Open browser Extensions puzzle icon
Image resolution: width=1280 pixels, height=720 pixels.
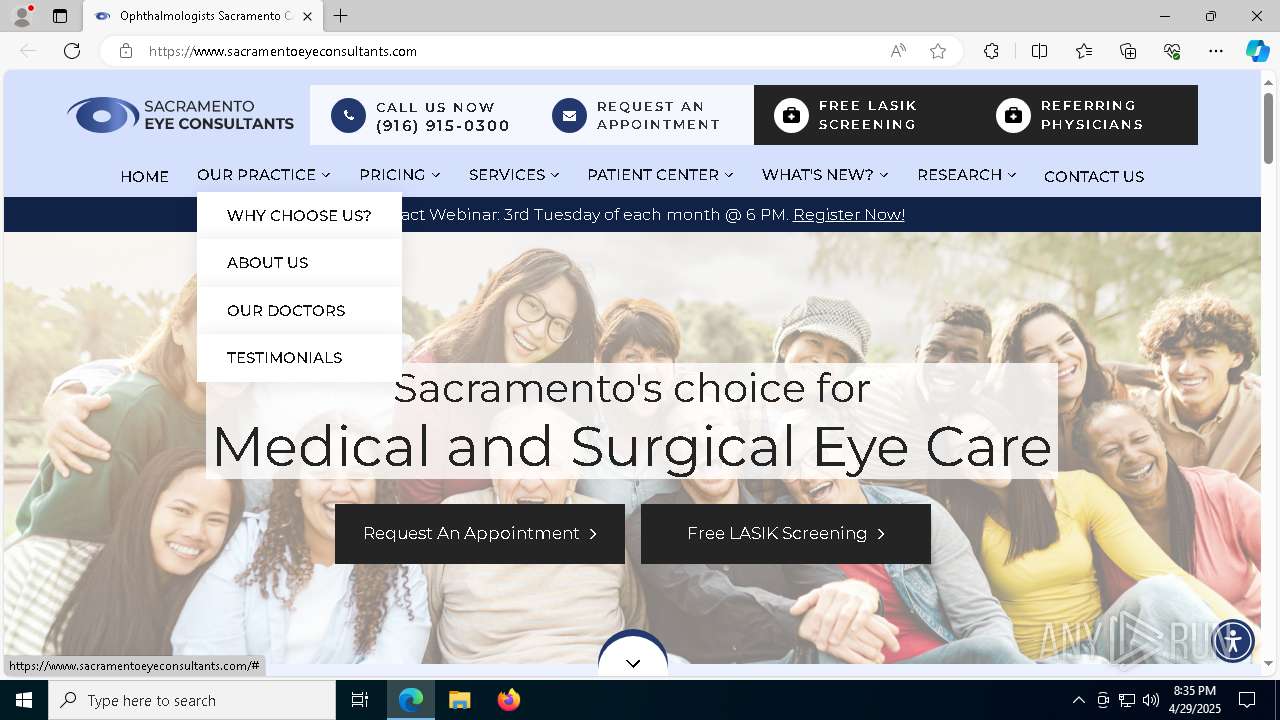click(991, 51)
